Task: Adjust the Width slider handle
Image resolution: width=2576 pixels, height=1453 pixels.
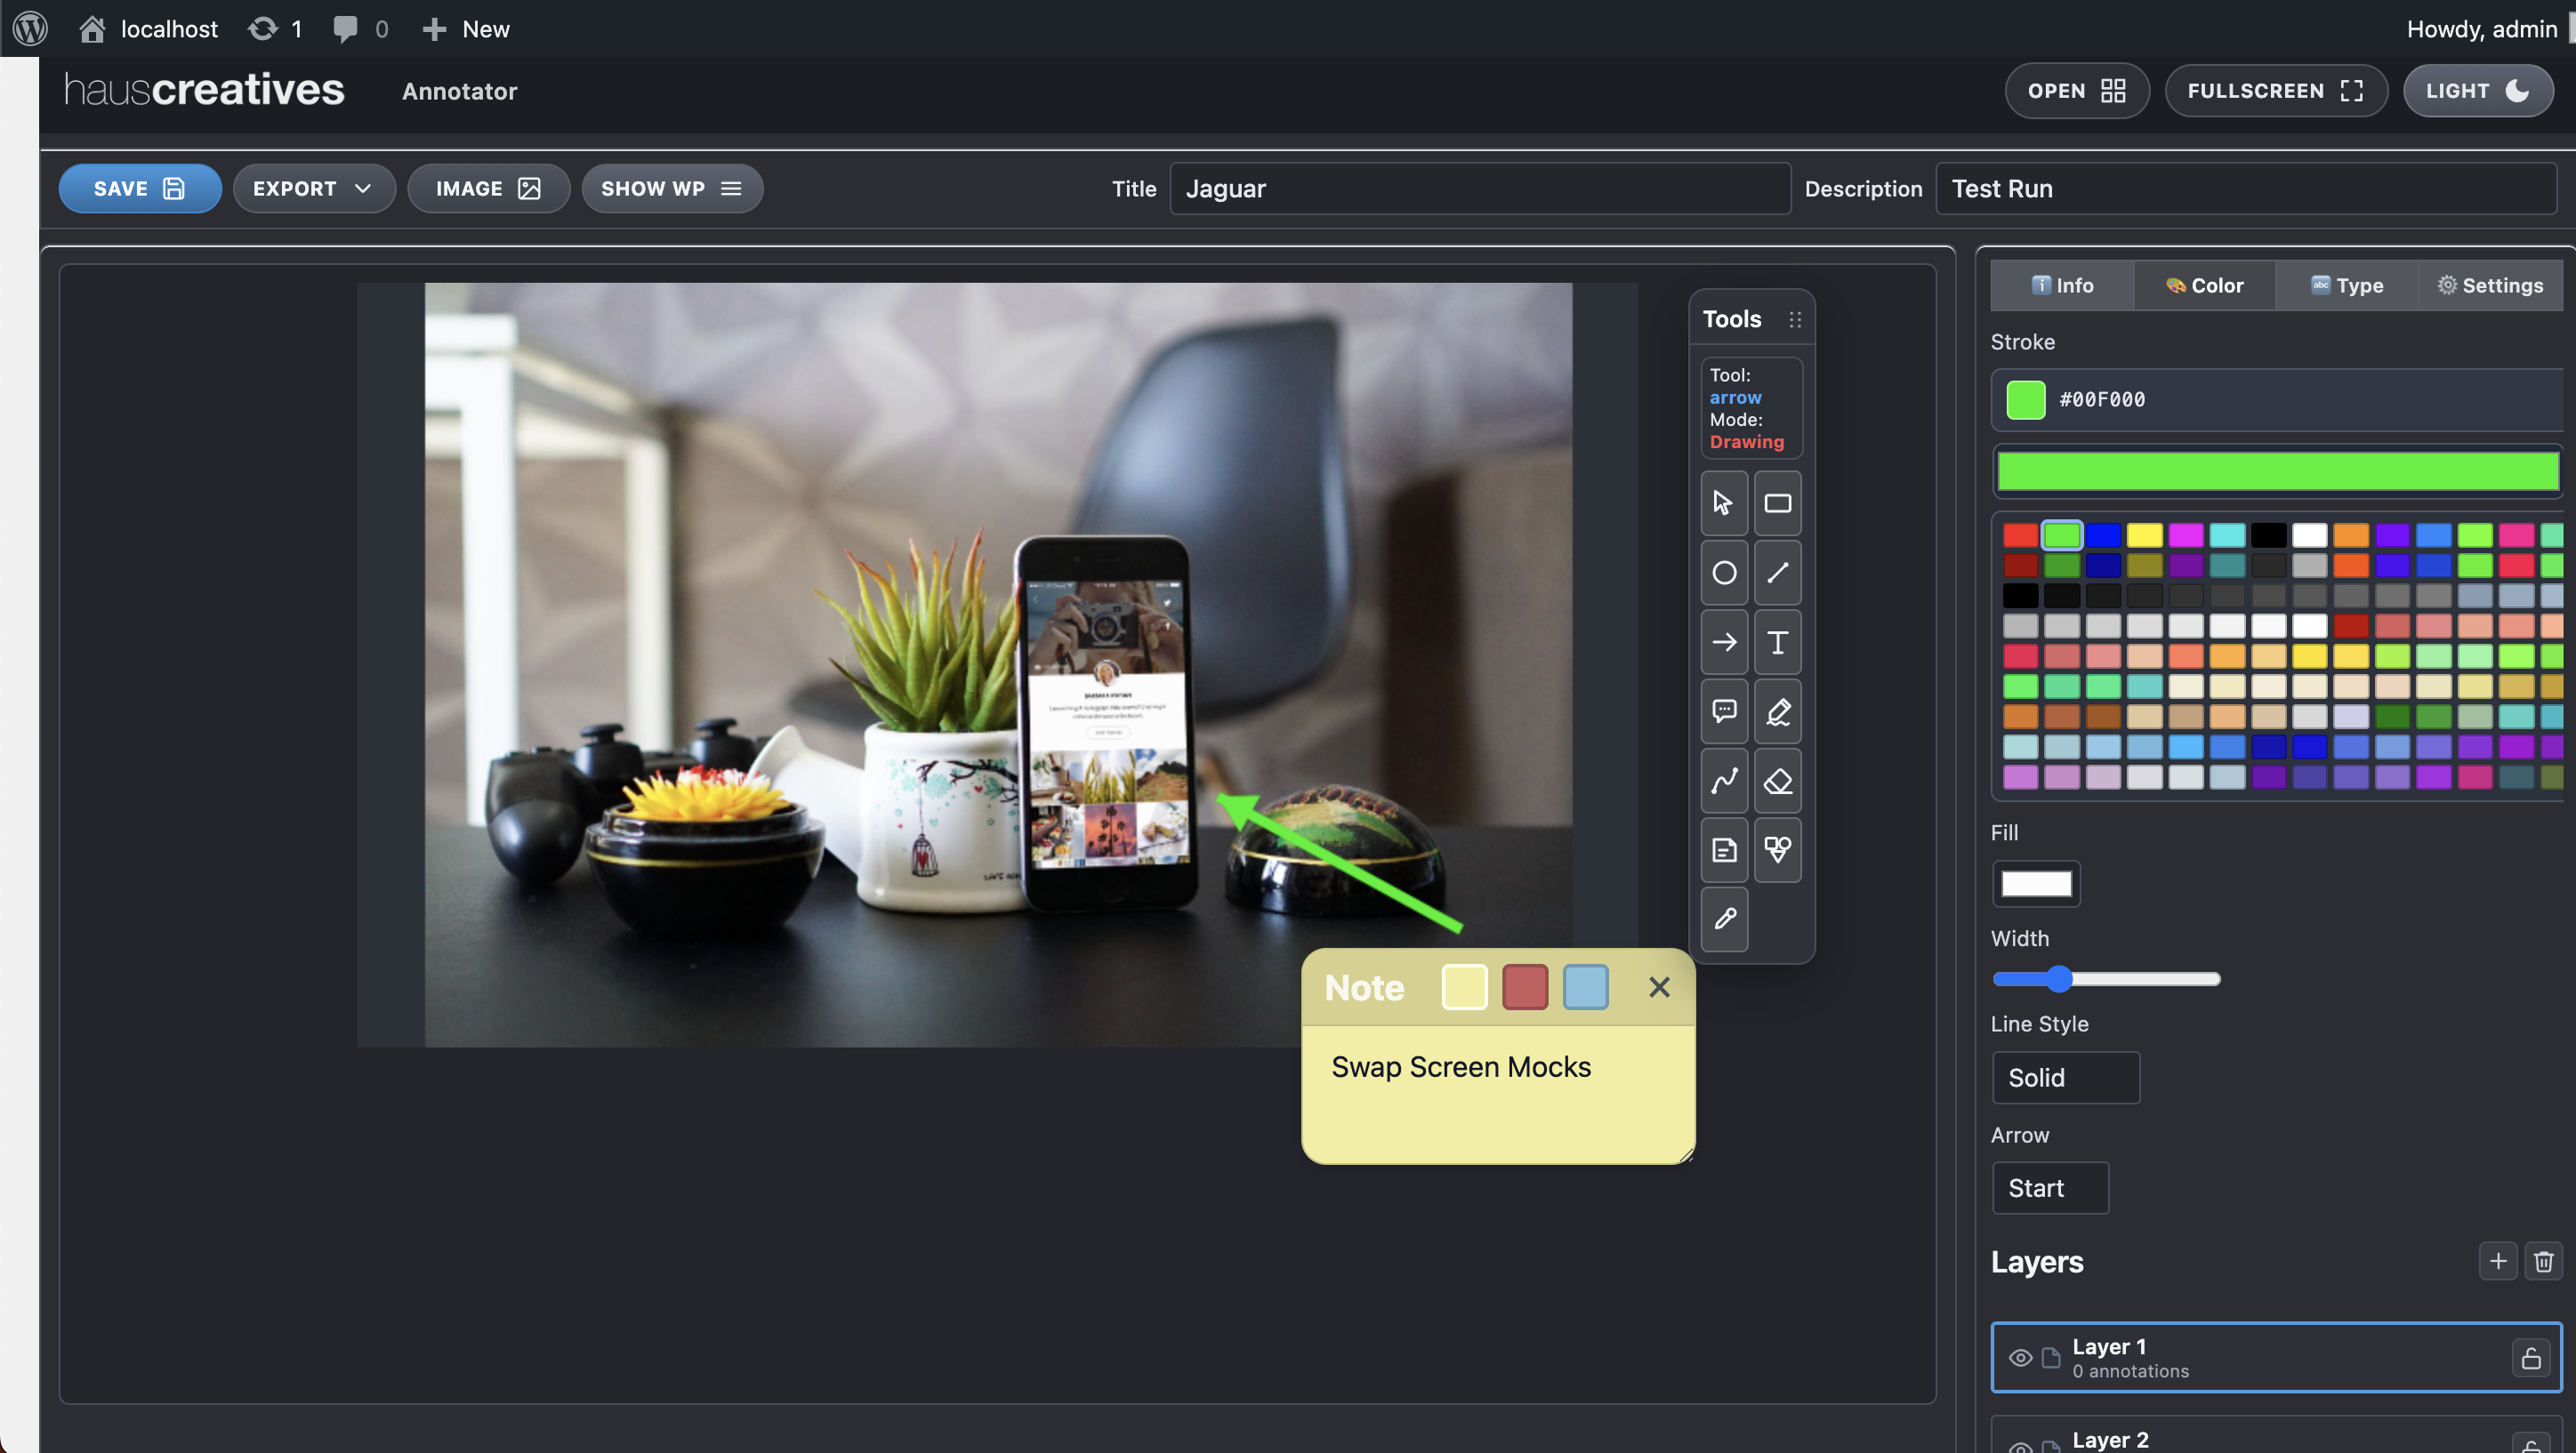Action: [2058, 979]
